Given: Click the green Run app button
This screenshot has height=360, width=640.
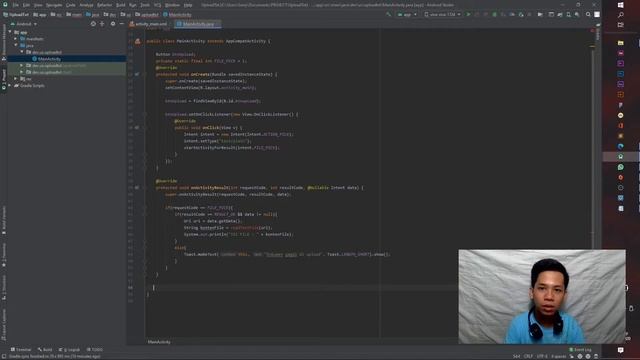Looking at the screenshot, I should coord(469,14).
